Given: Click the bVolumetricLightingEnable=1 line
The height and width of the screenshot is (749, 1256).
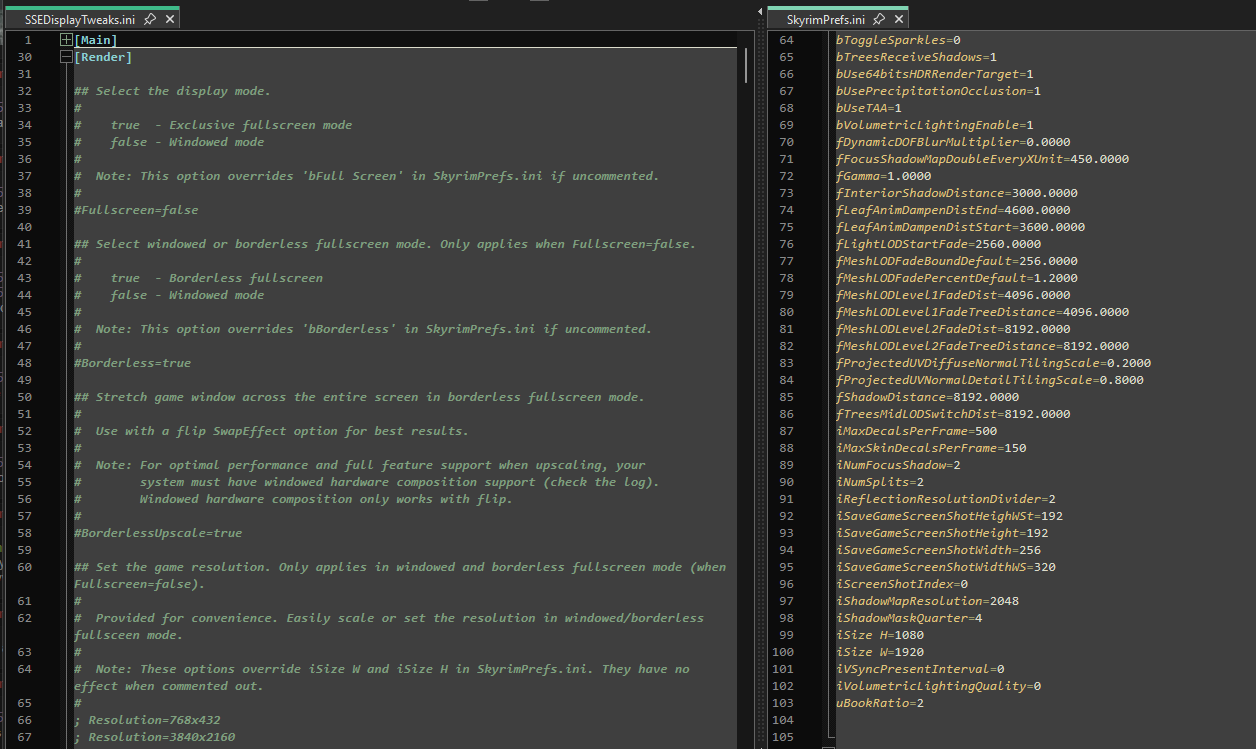Looking at the screenshot, I should coord(935,125).
